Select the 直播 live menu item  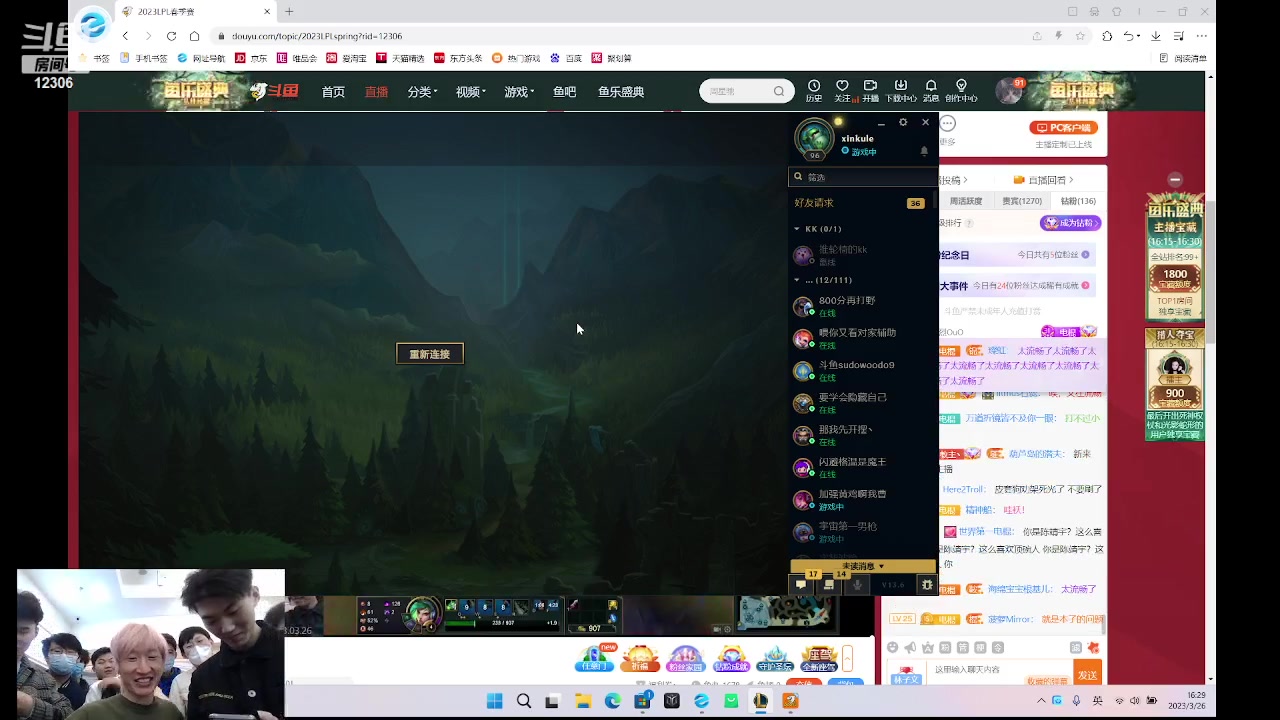click(376, 92)
